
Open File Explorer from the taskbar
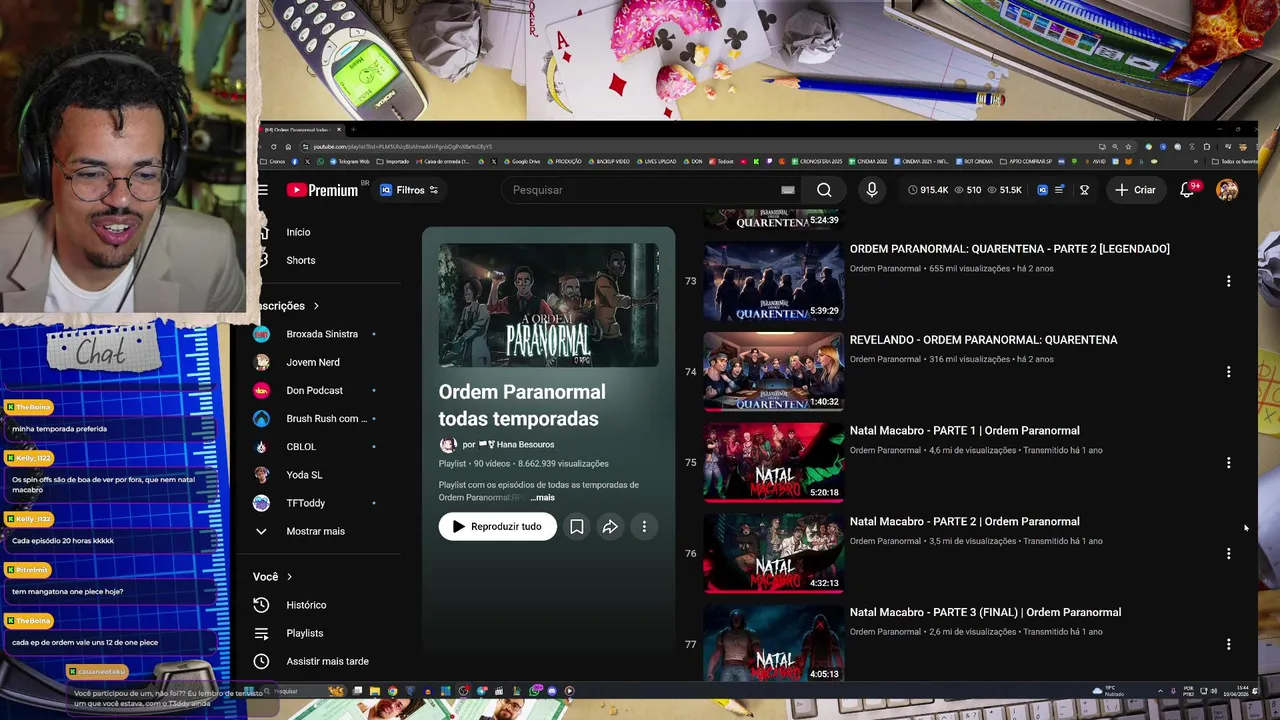[374, 691]
